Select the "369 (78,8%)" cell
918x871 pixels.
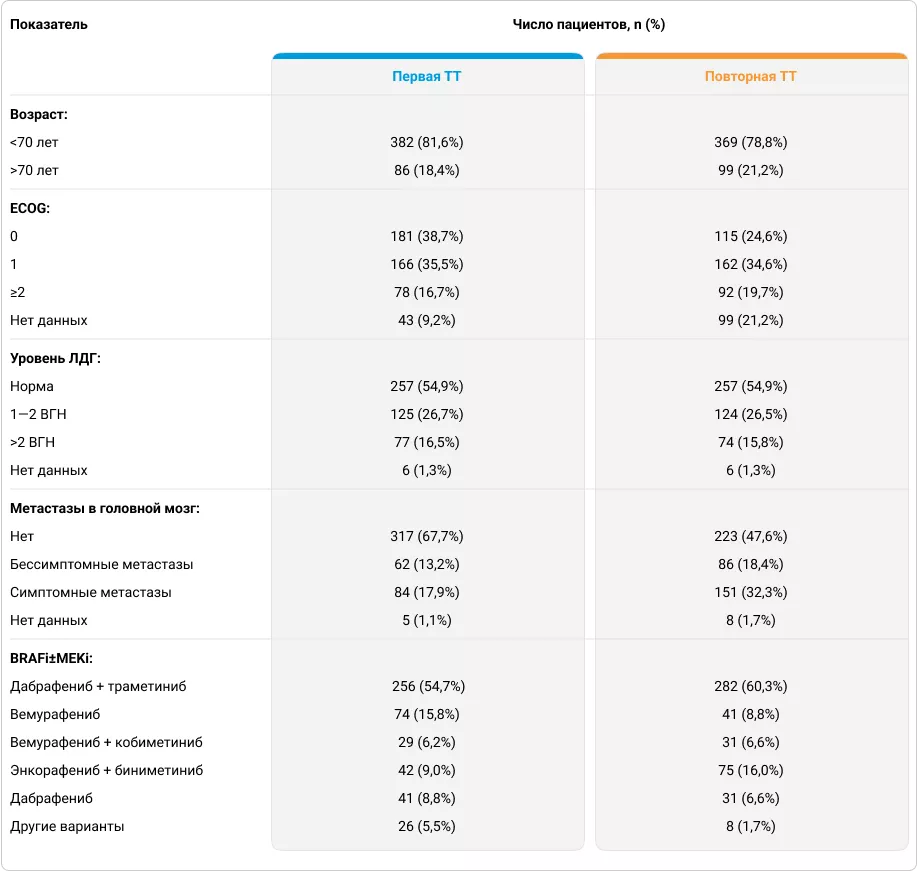(x=751, y=143)
